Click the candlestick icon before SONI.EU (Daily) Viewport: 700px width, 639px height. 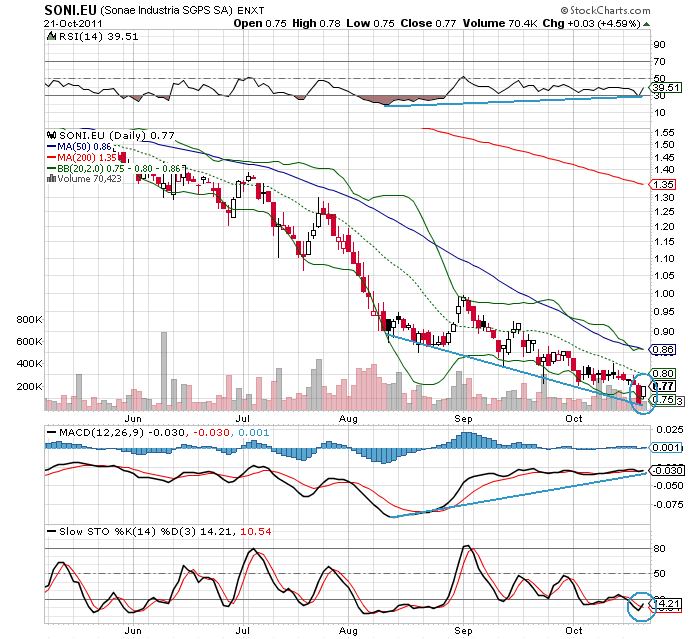click(x=51, y=135)
